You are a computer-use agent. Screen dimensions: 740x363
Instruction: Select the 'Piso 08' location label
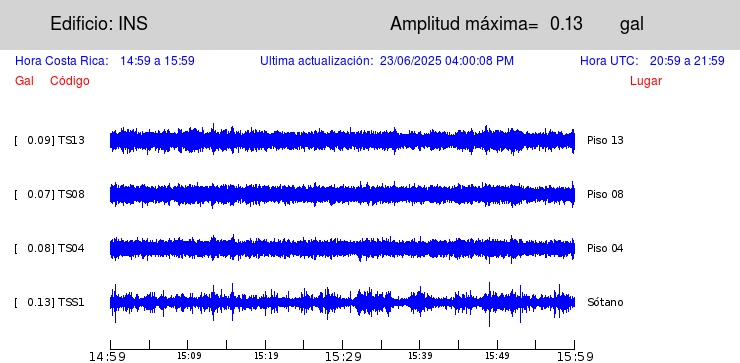tap(605, 194)
